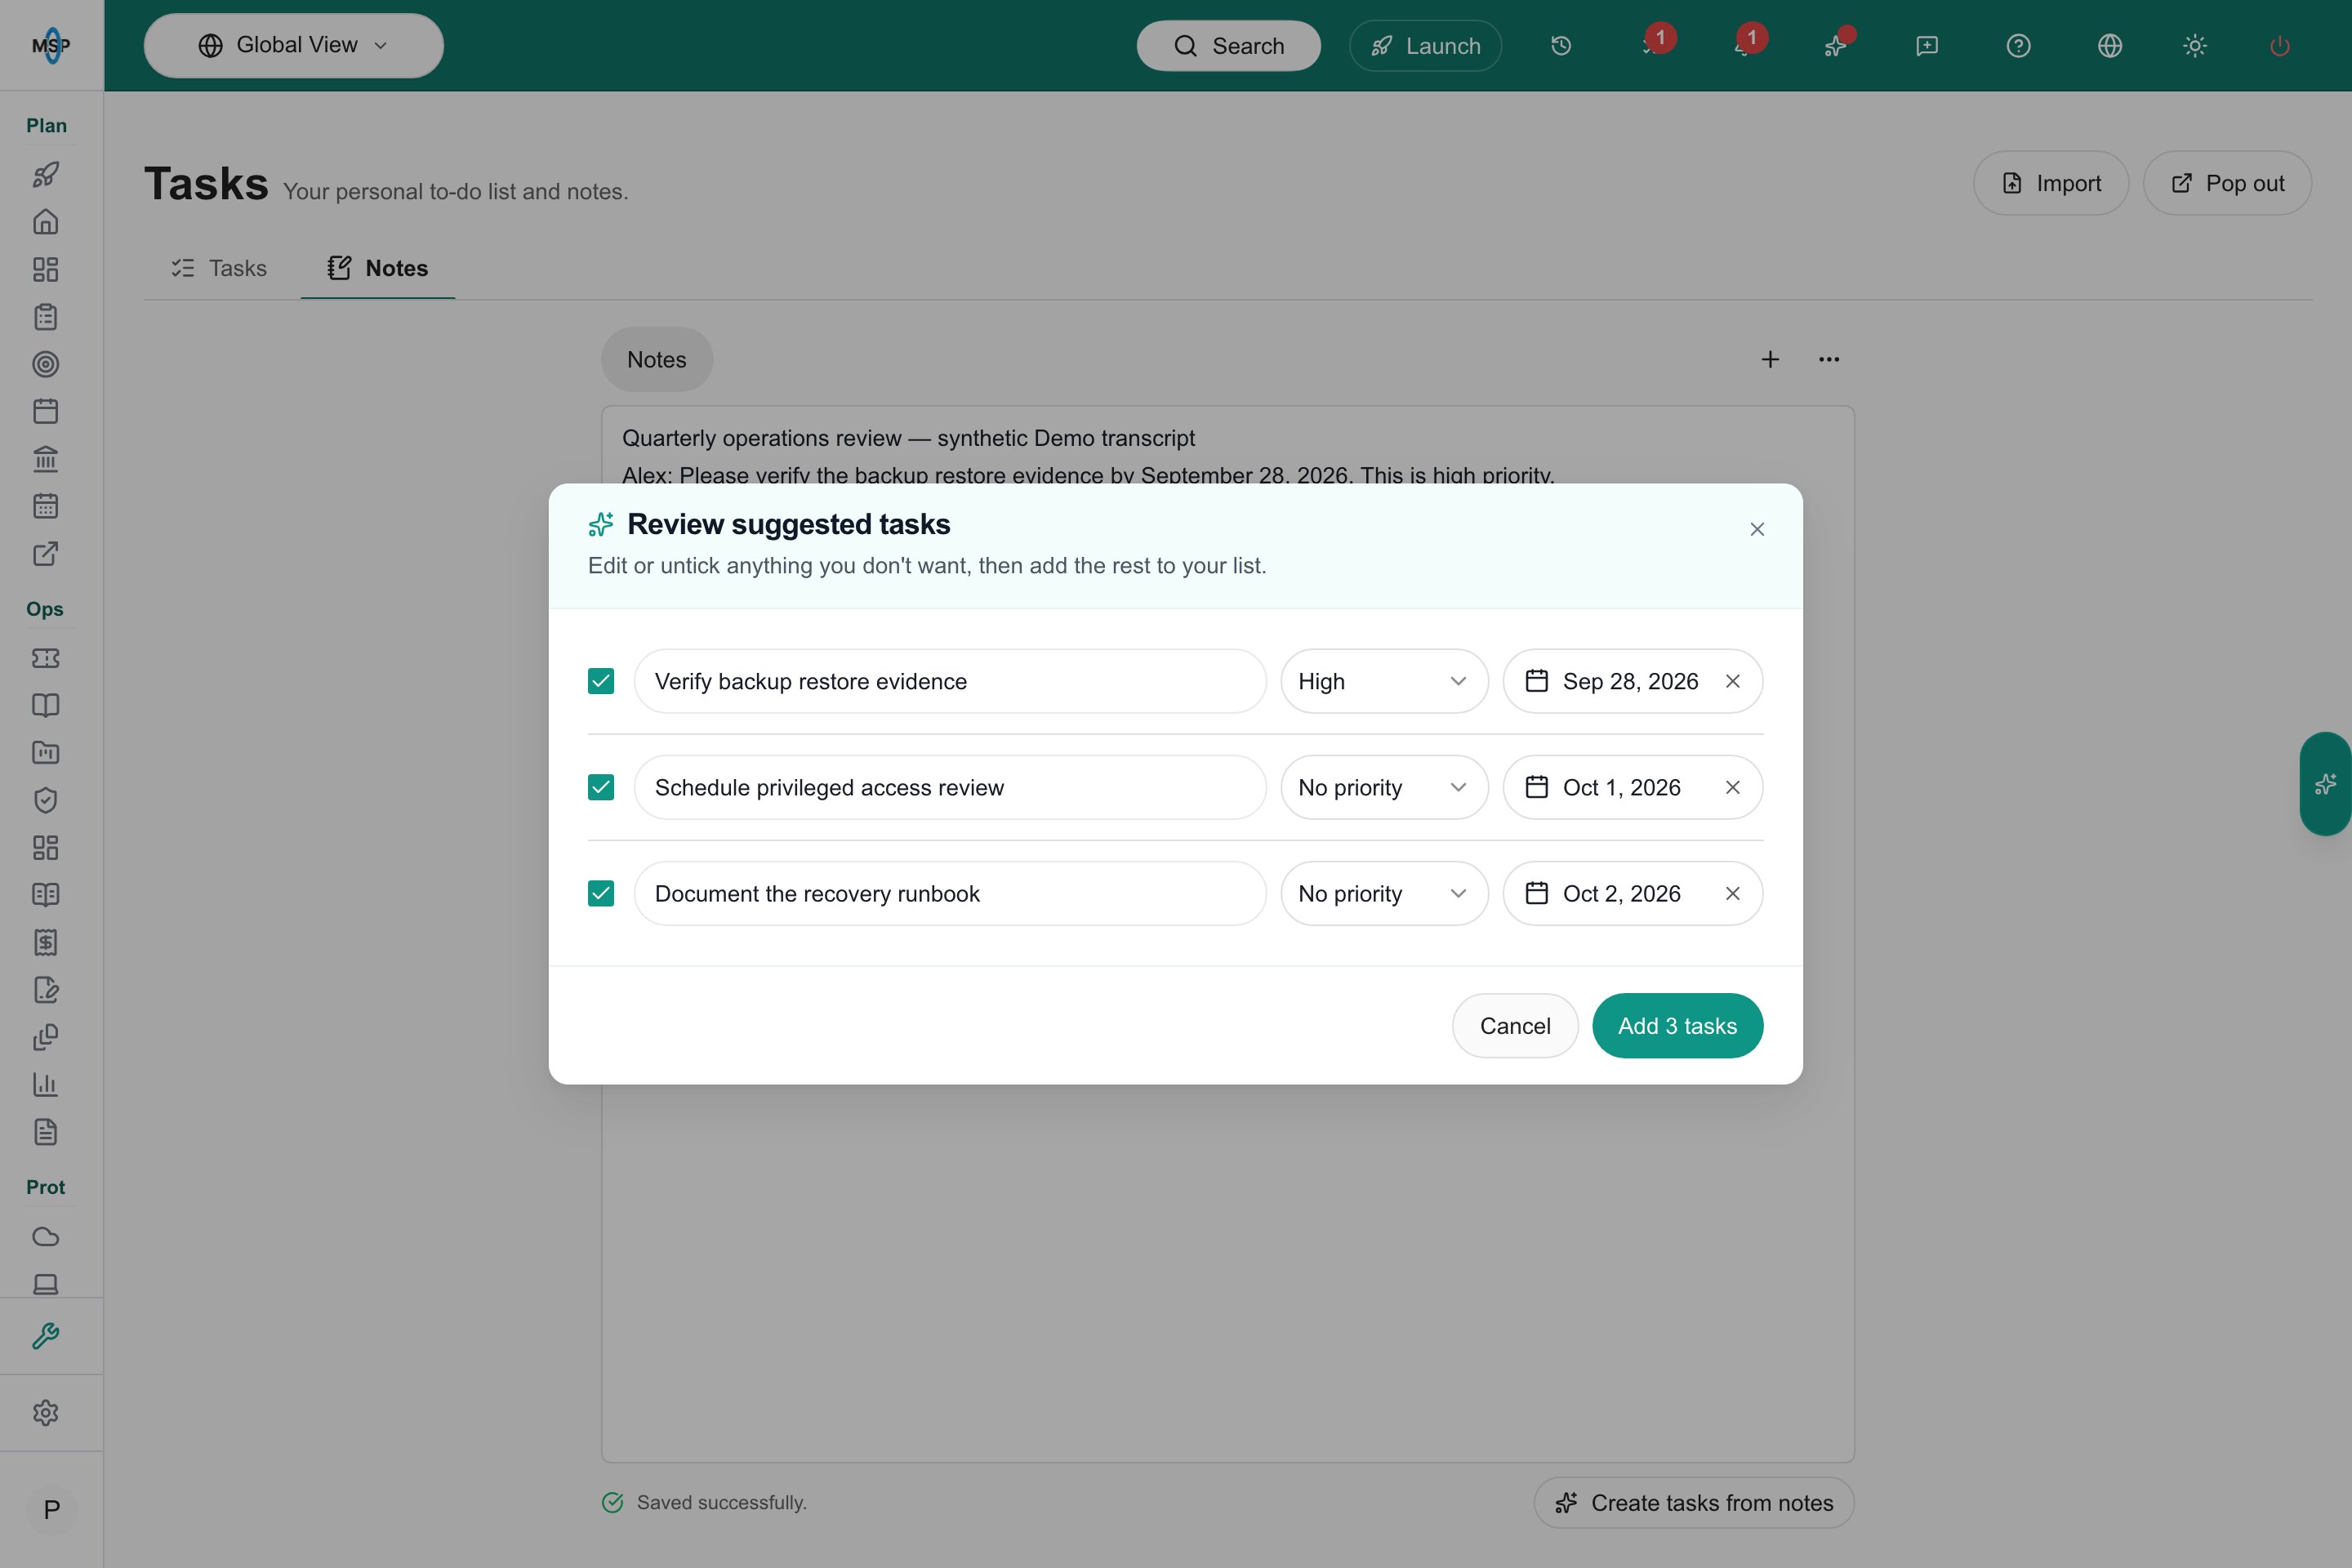Click the Import button
Viewport: 2352px width, 1568px height.
[2051, 183]
